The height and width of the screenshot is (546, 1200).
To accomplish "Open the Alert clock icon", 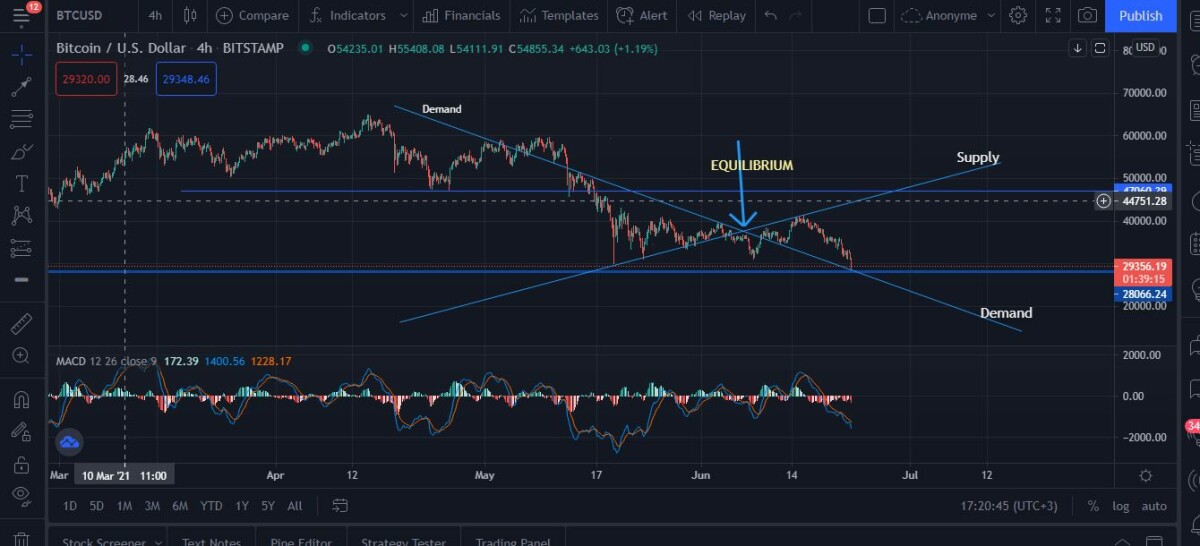I will pos(625,15).
